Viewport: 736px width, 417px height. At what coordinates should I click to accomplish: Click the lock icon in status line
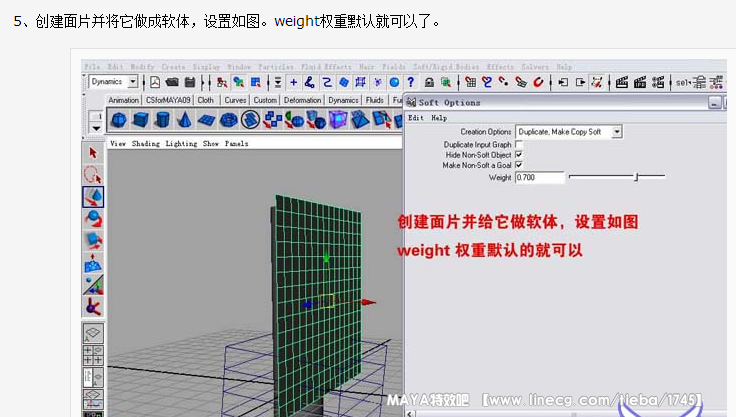pyautogui.click(x=429, y=83)
